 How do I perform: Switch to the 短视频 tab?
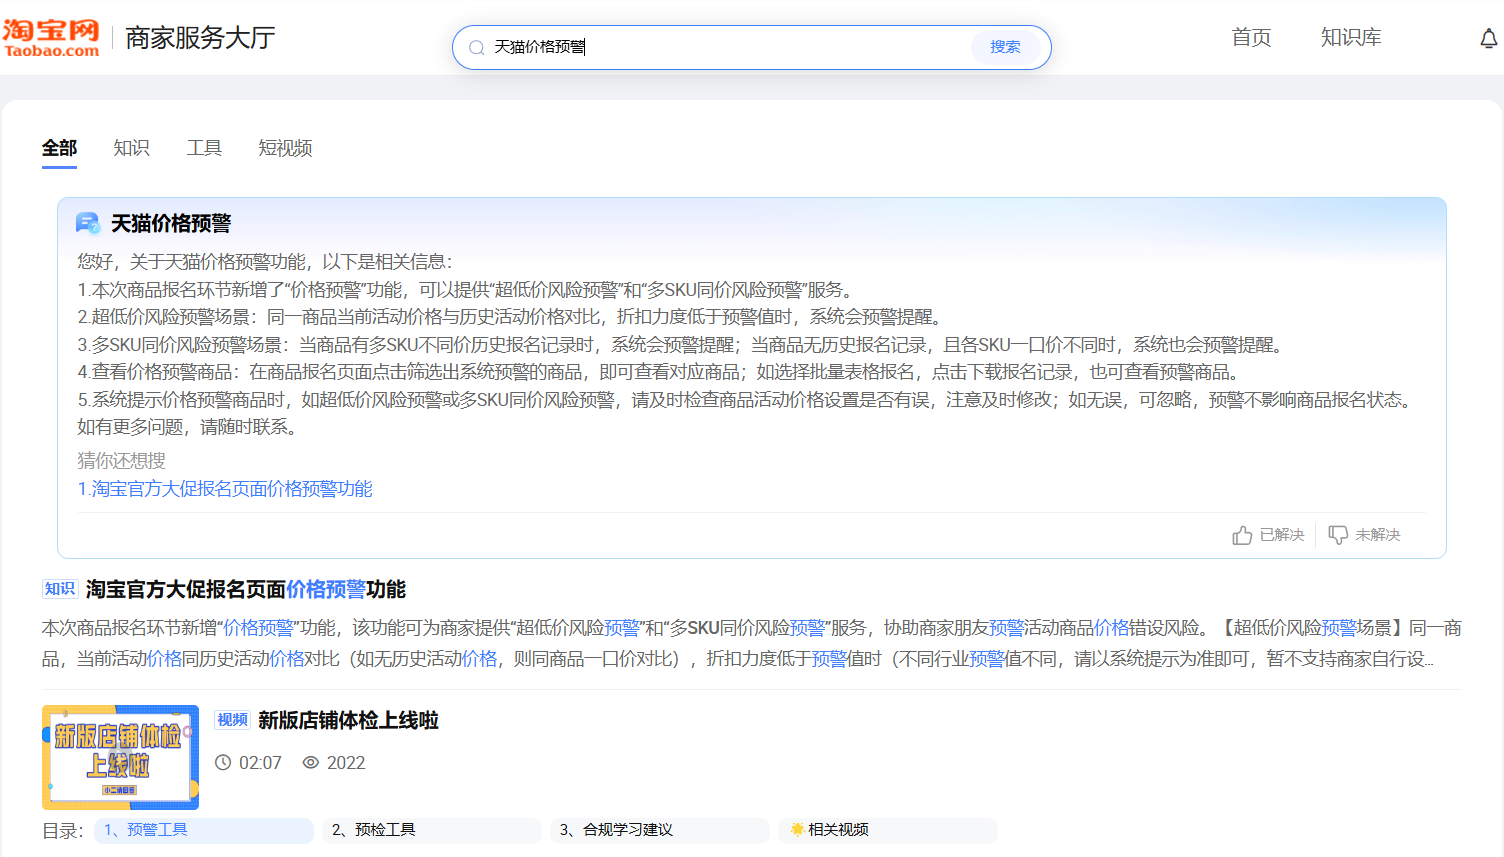tap(285, 148)
